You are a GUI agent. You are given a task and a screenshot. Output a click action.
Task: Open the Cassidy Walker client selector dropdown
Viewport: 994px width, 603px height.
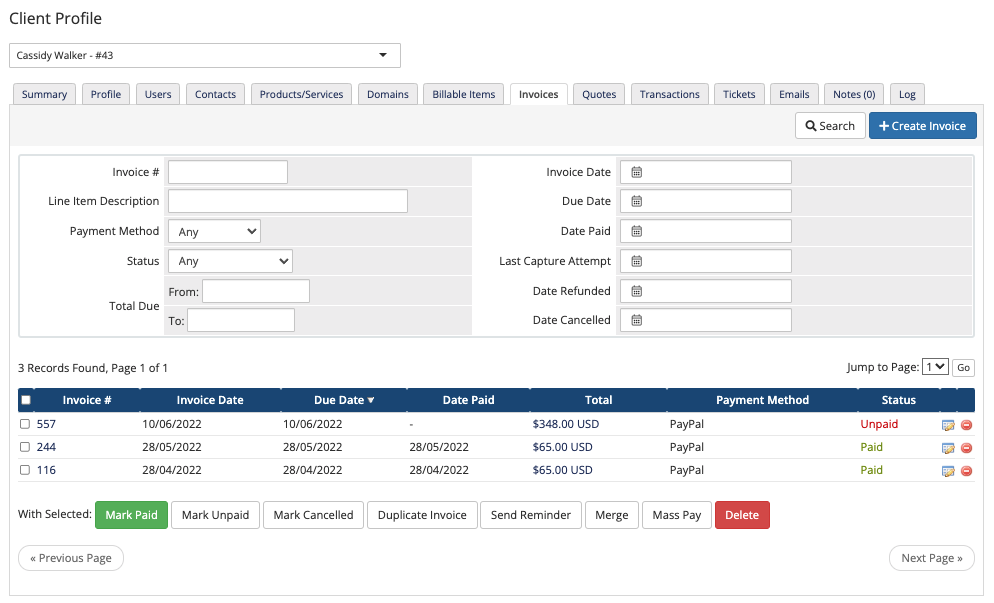click(204, 55)
